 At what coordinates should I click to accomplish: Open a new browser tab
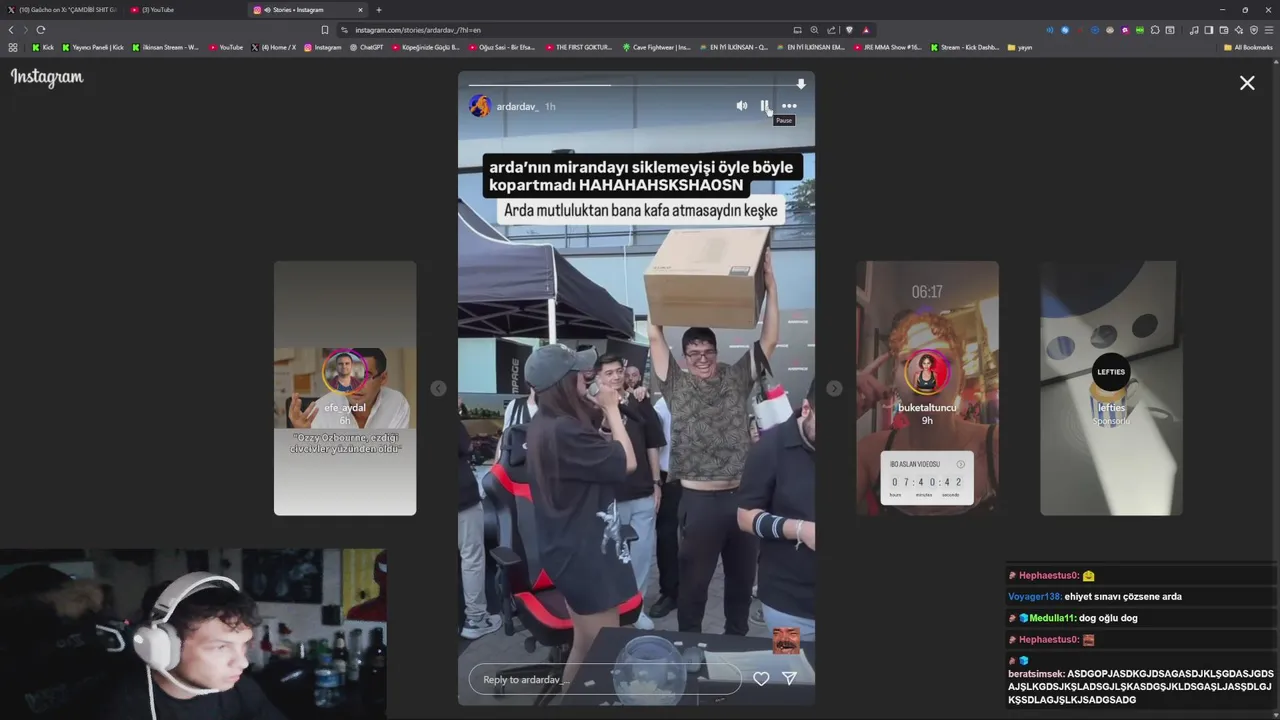point(379,10)
